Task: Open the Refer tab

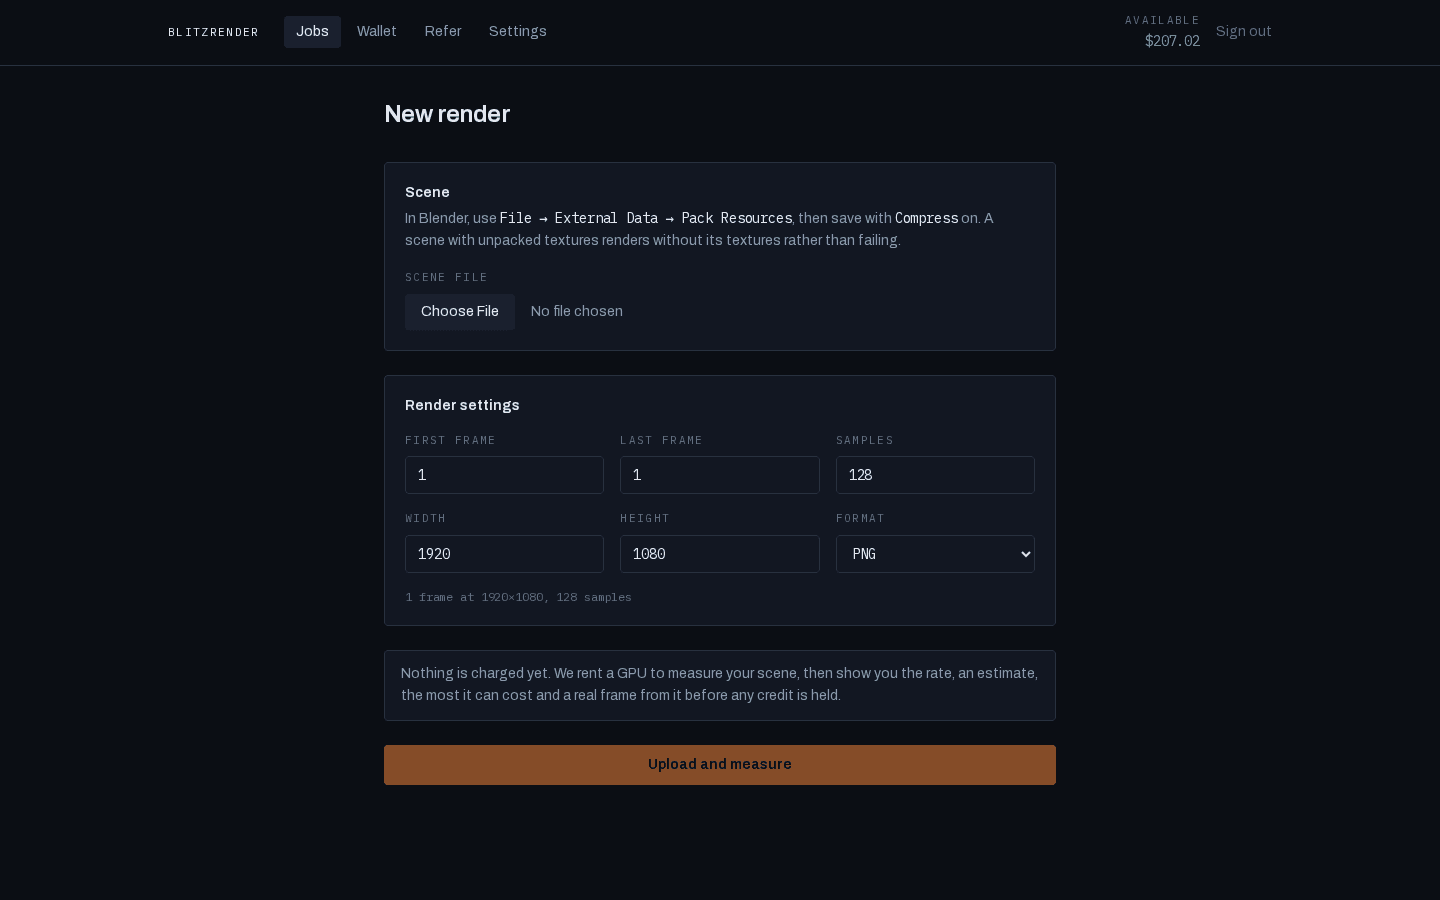Action: [x=443, y=32]
